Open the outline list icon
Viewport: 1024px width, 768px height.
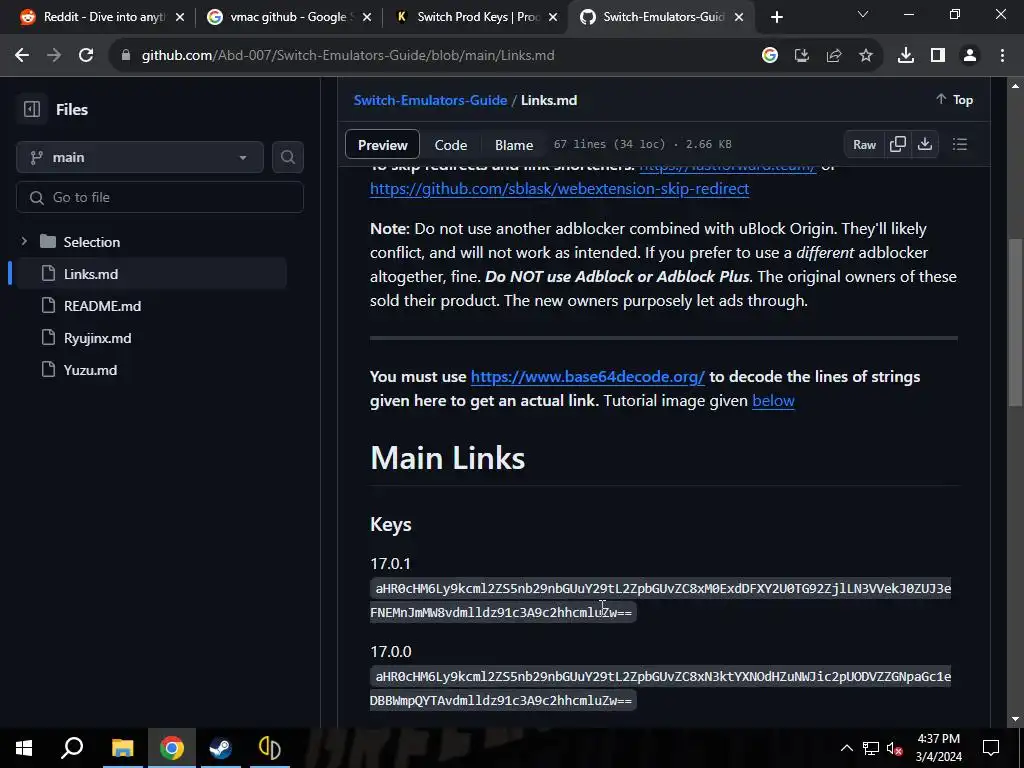click(959, 144)
